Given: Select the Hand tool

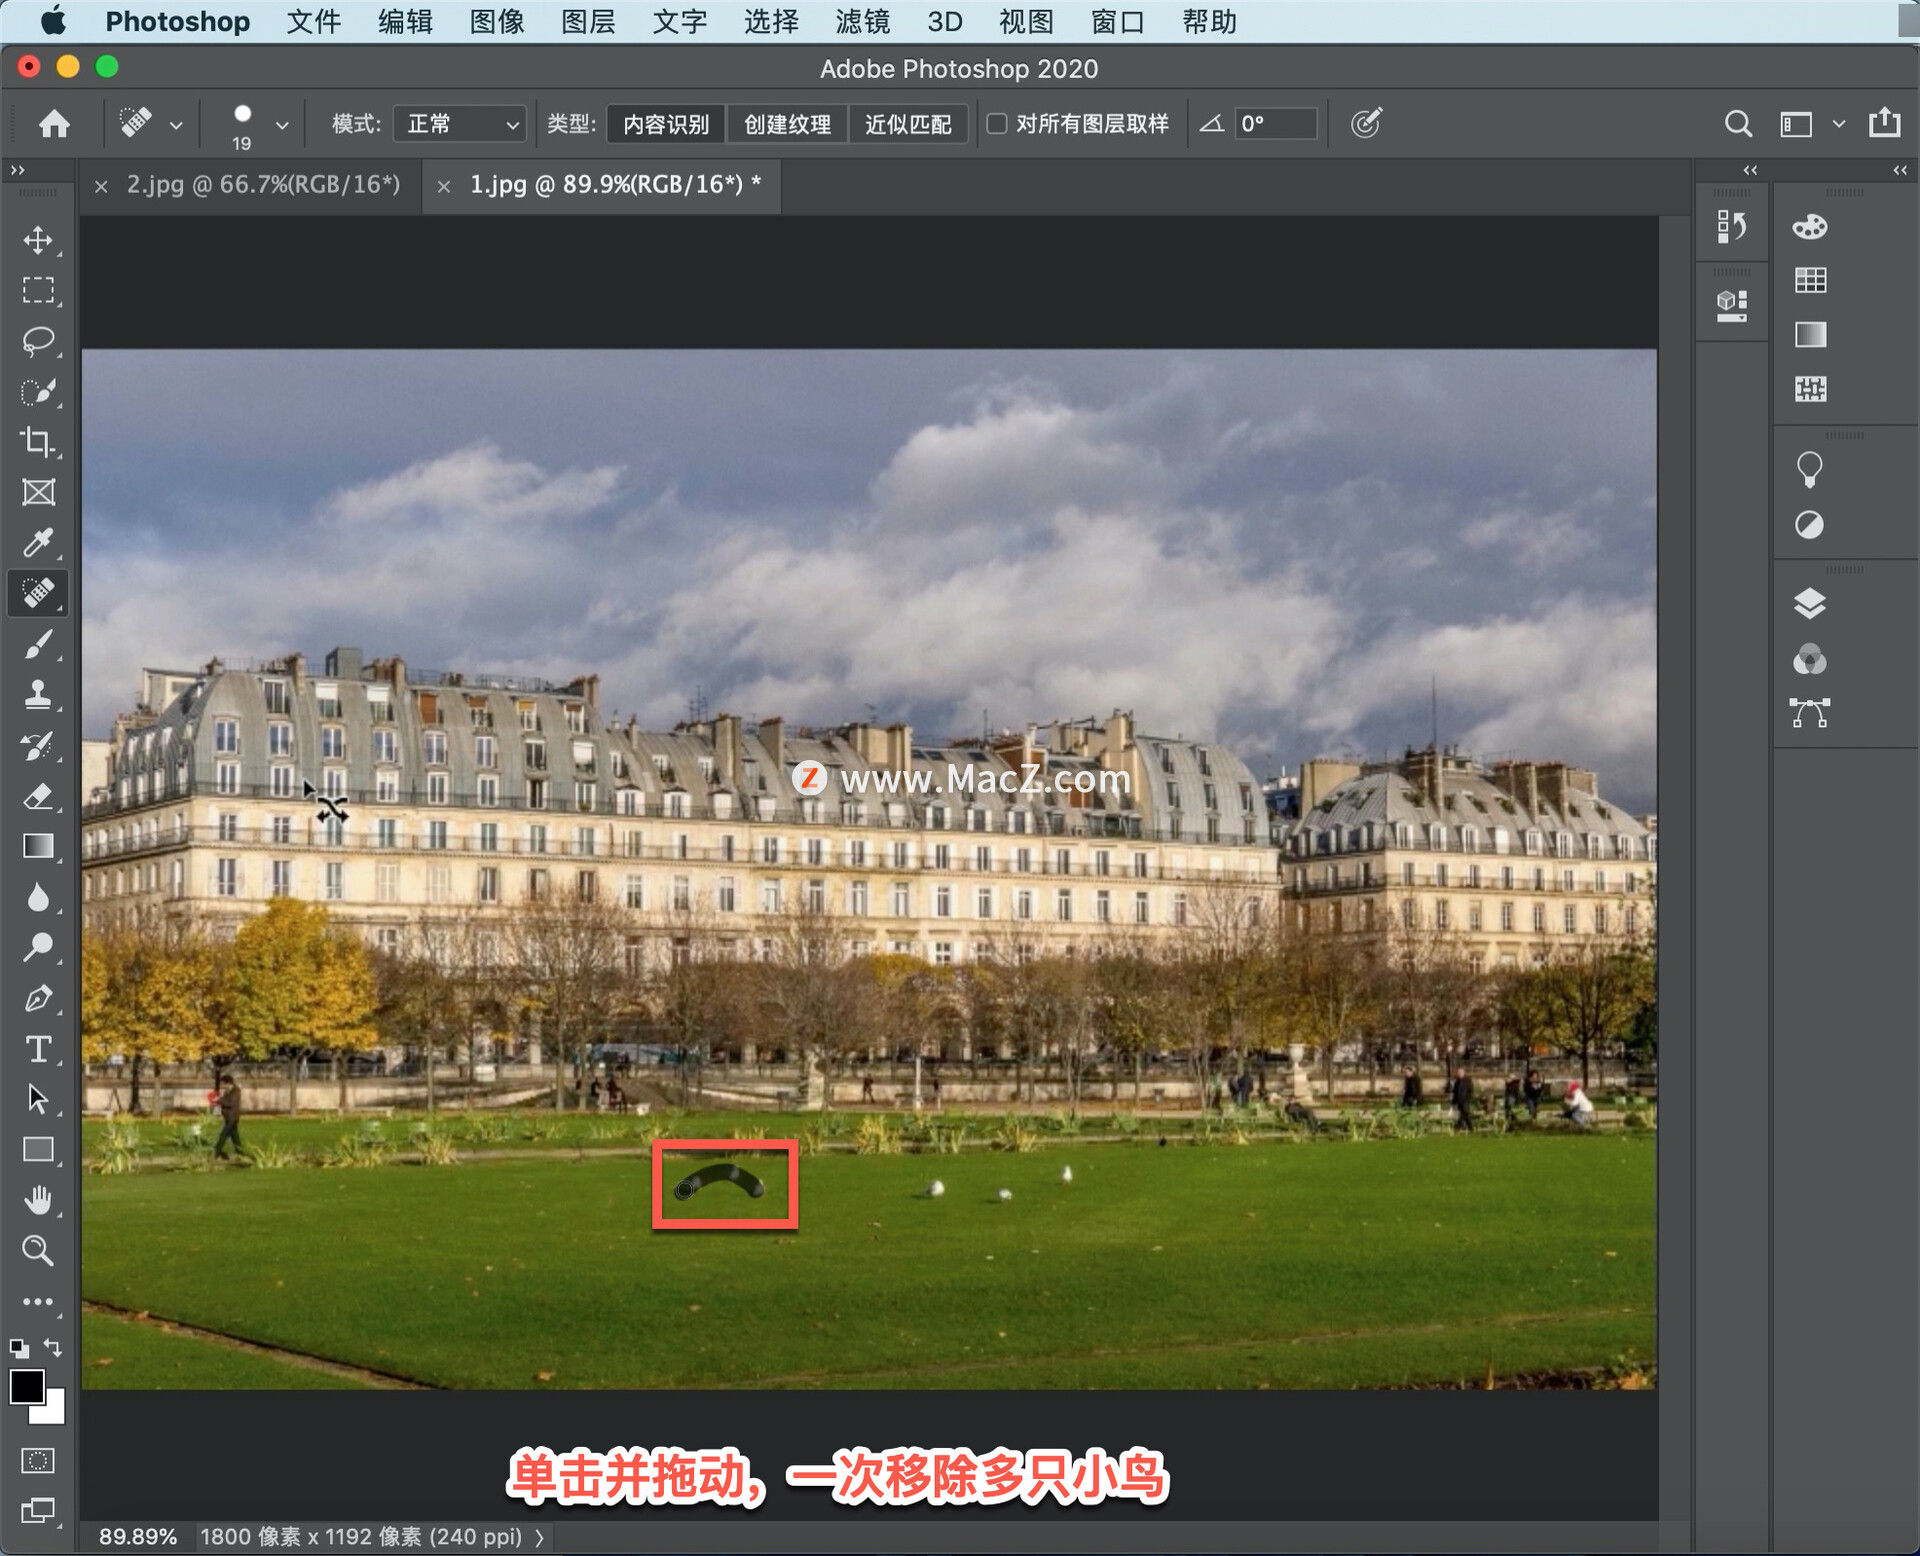Looking at the screenshot, I should click(38, 1200).
